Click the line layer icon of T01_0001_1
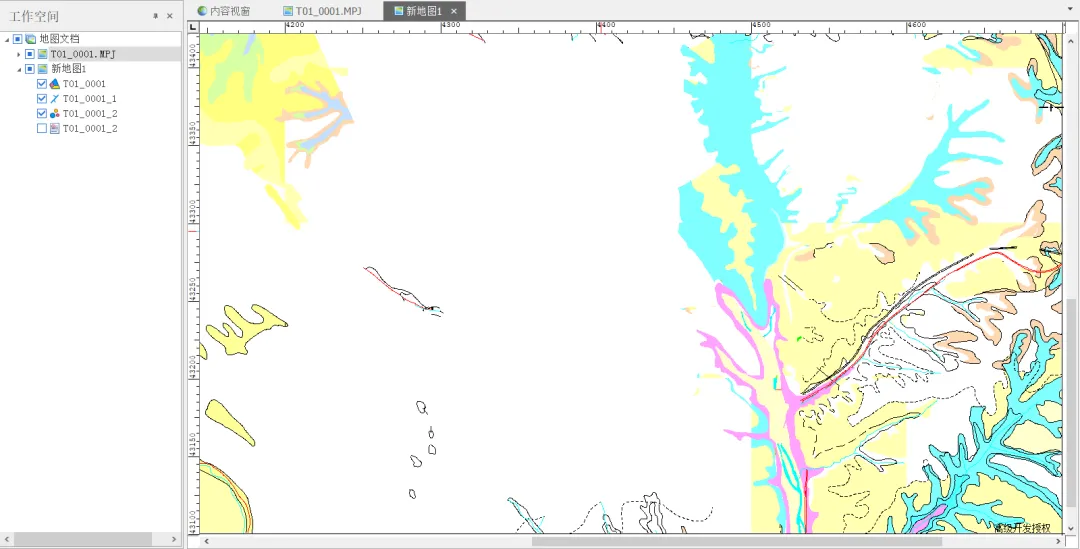 tap(54, 99)
